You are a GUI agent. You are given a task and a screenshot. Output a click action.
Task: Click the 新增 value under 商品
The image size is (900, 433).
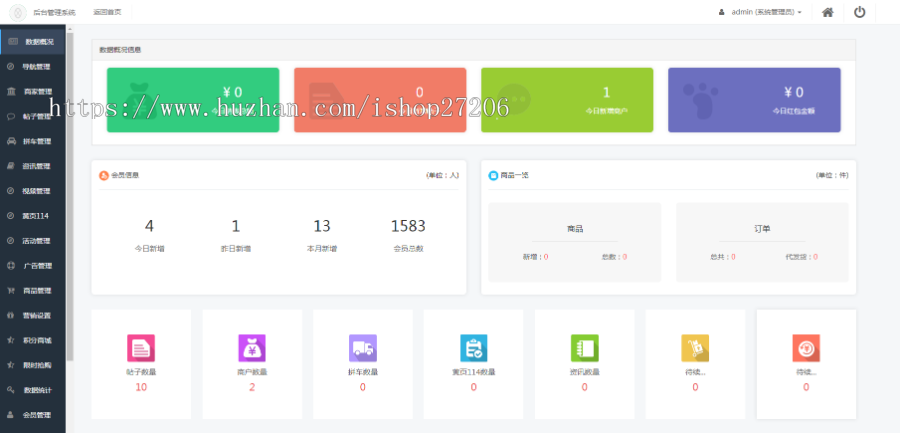click(x=546, y=257)
